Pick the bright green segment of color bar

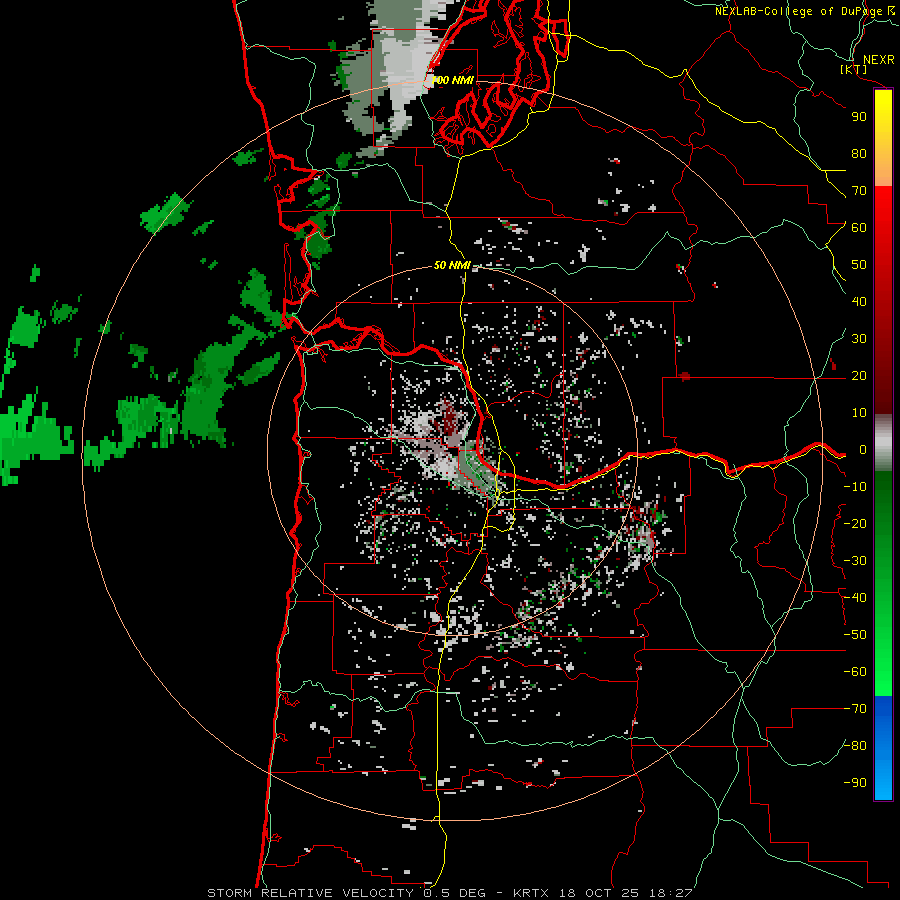(883, 660)
